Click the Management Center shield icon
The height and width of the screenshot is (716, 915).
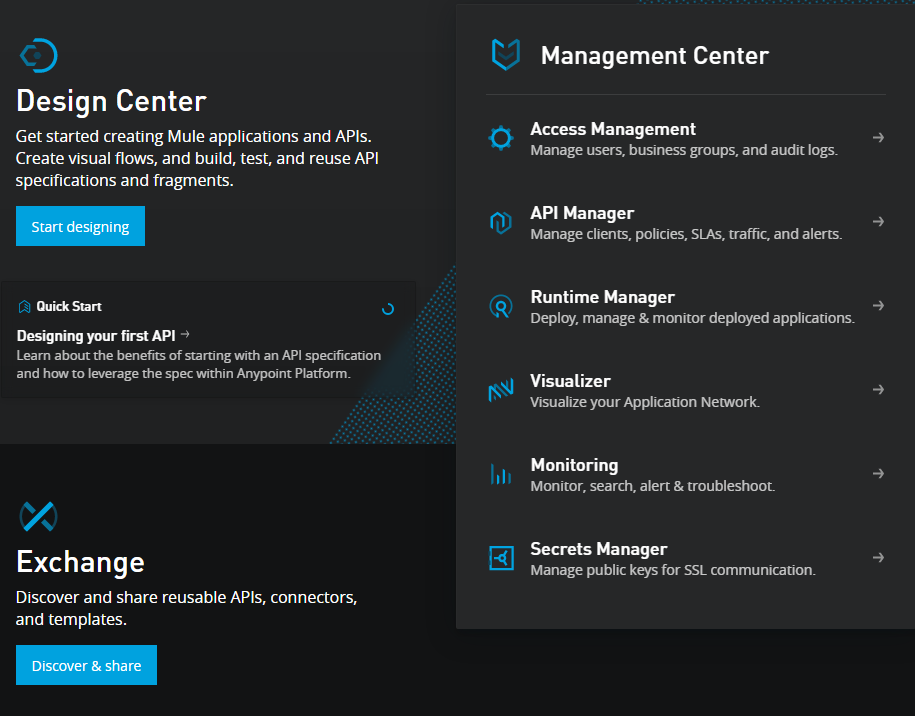[x=505, y=55]
